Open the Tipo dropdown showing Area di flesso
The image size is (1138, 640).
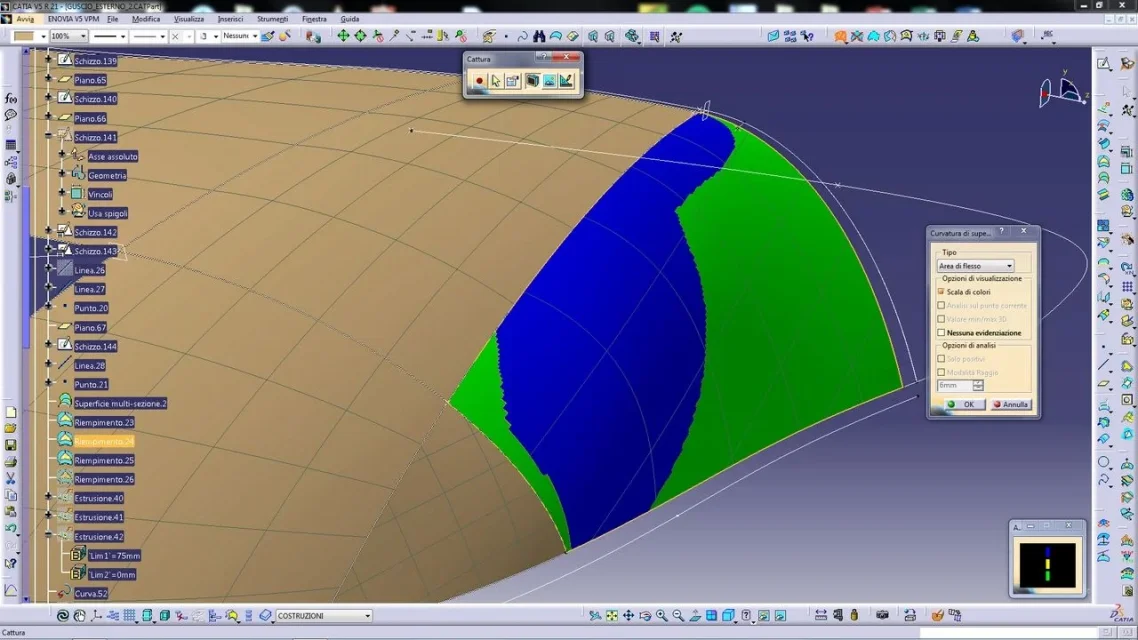(975, 266)
